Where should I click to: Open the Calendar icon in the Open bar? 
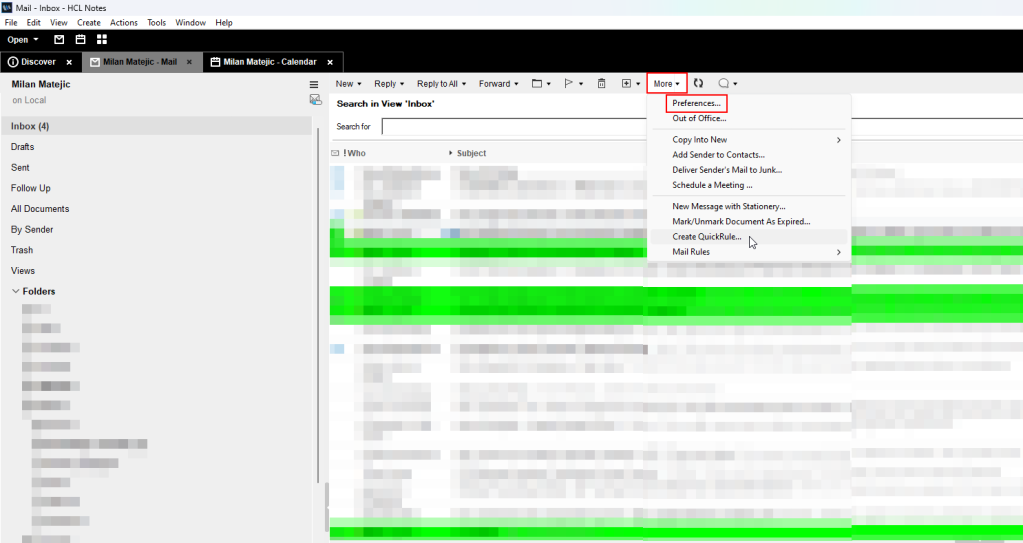(80, 40)
